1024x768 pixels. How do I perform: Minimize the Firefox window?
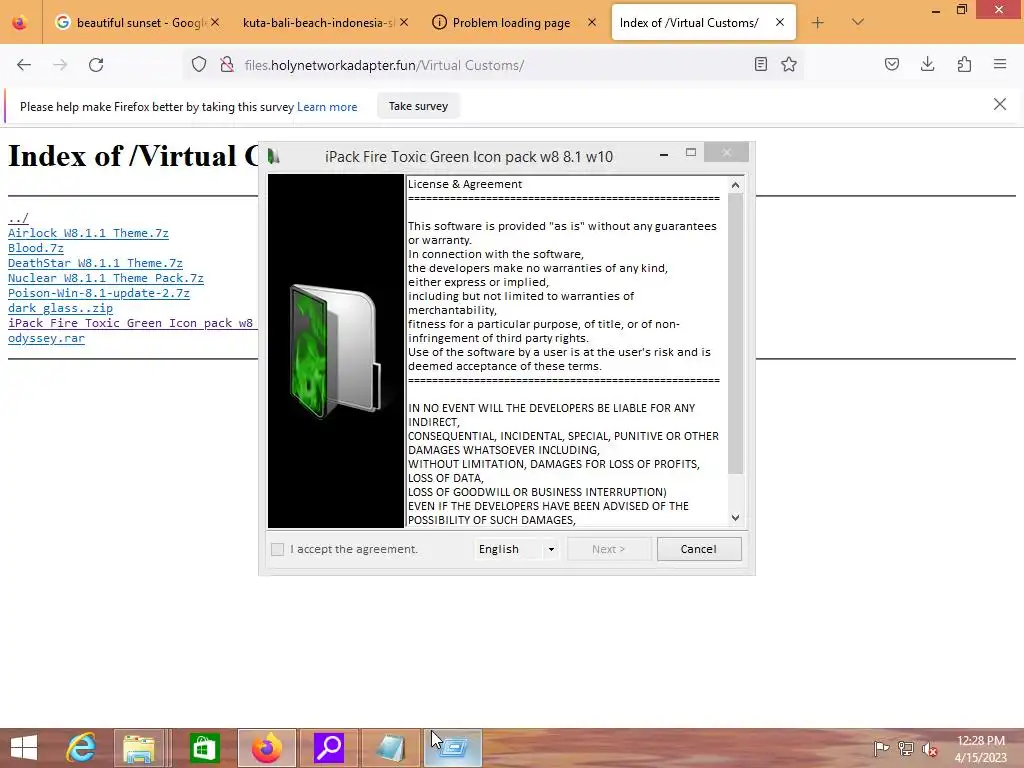pyautogui.click(x=936, y=10)
